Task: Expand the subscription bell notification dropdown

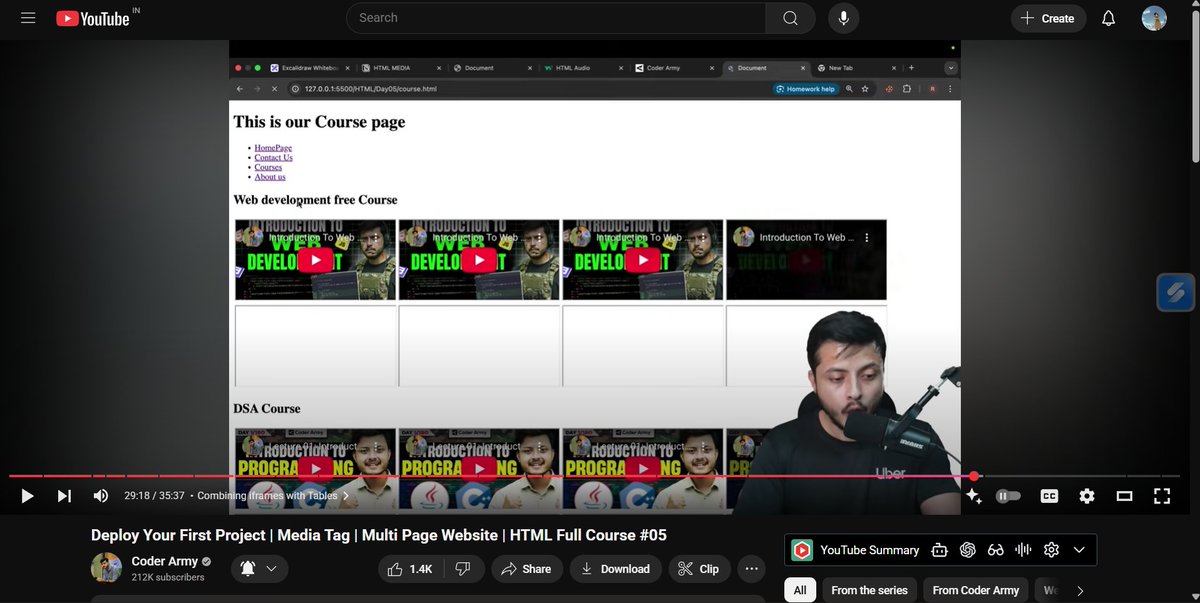Action: [x=260, y=569]
